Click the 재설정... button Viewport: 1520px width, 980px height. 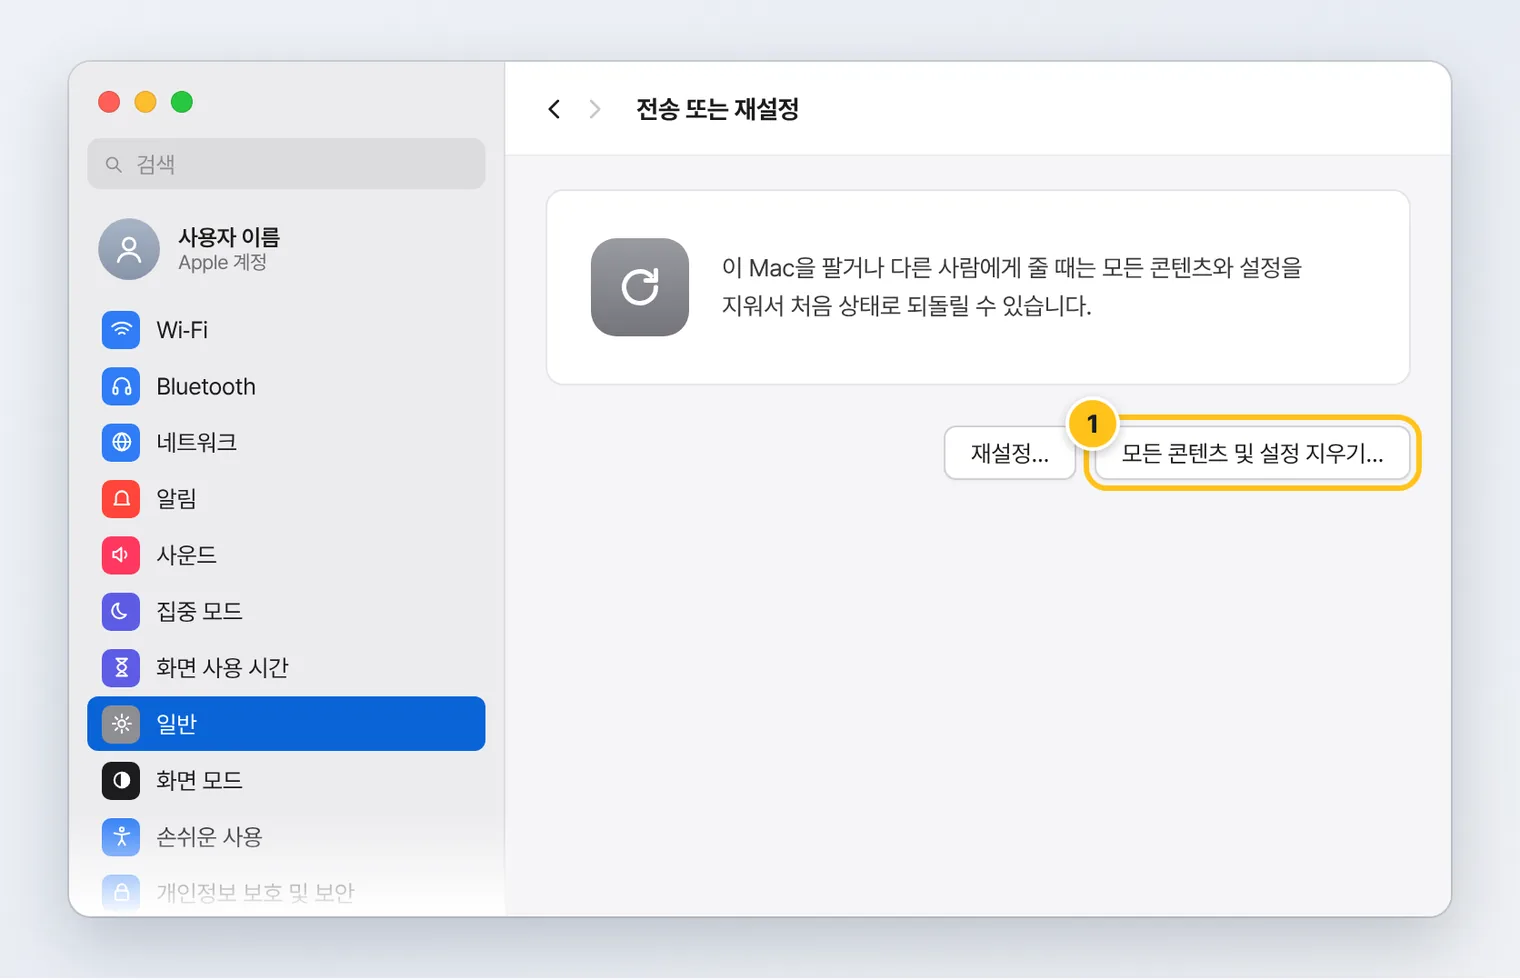pos(1010,453)
